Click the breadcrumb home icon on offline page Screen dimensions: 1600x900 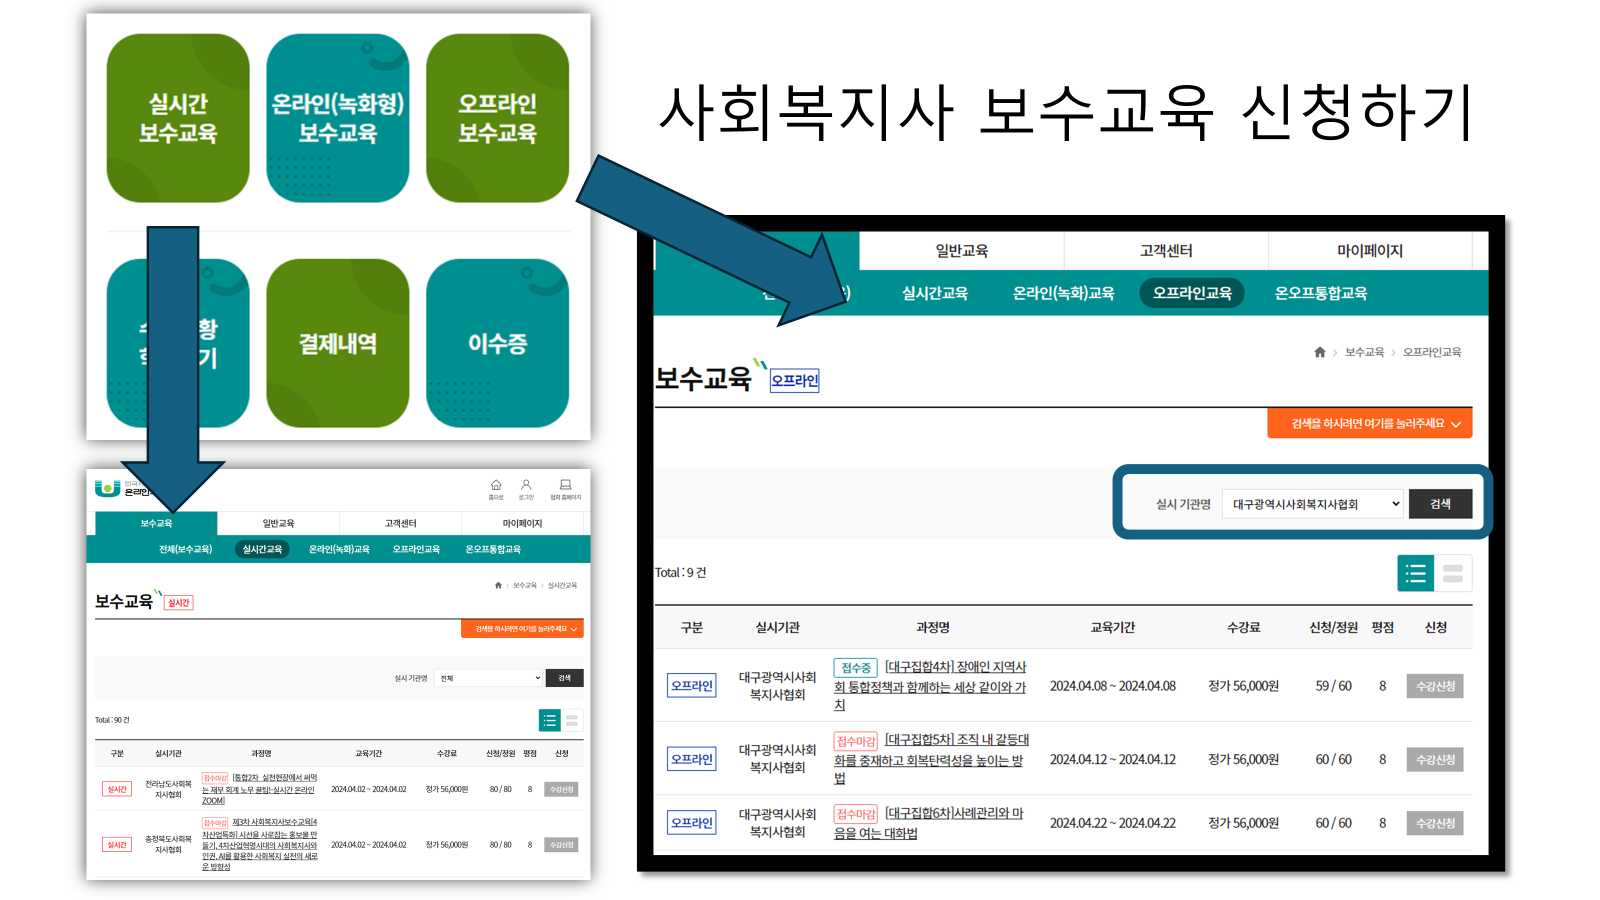point(1318,352)
